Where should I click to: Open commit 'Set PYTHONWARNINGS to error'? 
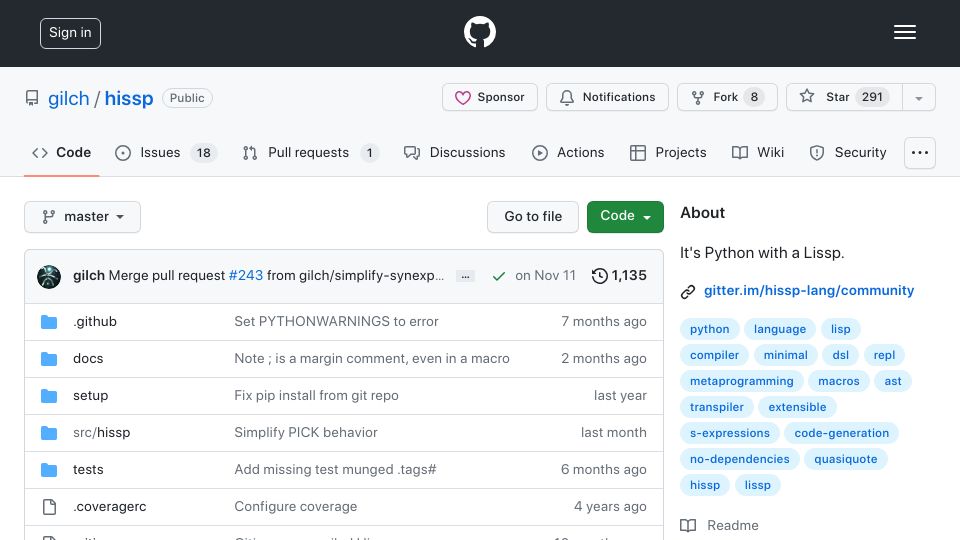tap(336, 321)
